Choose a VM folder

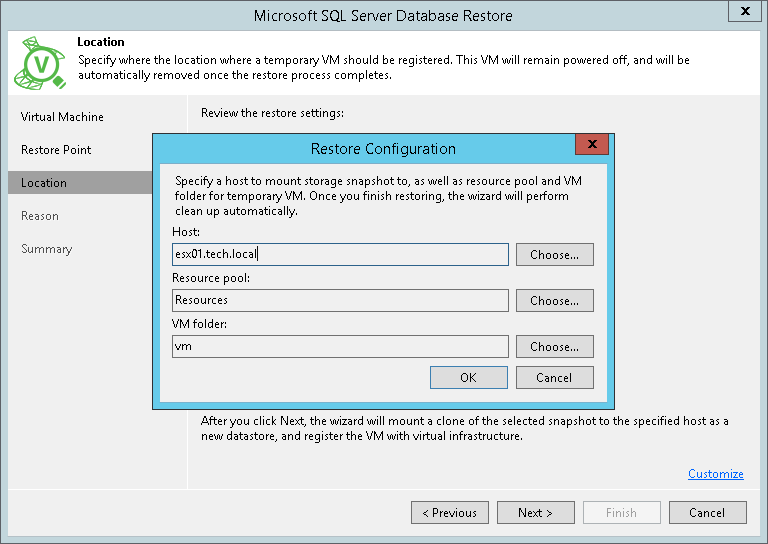554,347
